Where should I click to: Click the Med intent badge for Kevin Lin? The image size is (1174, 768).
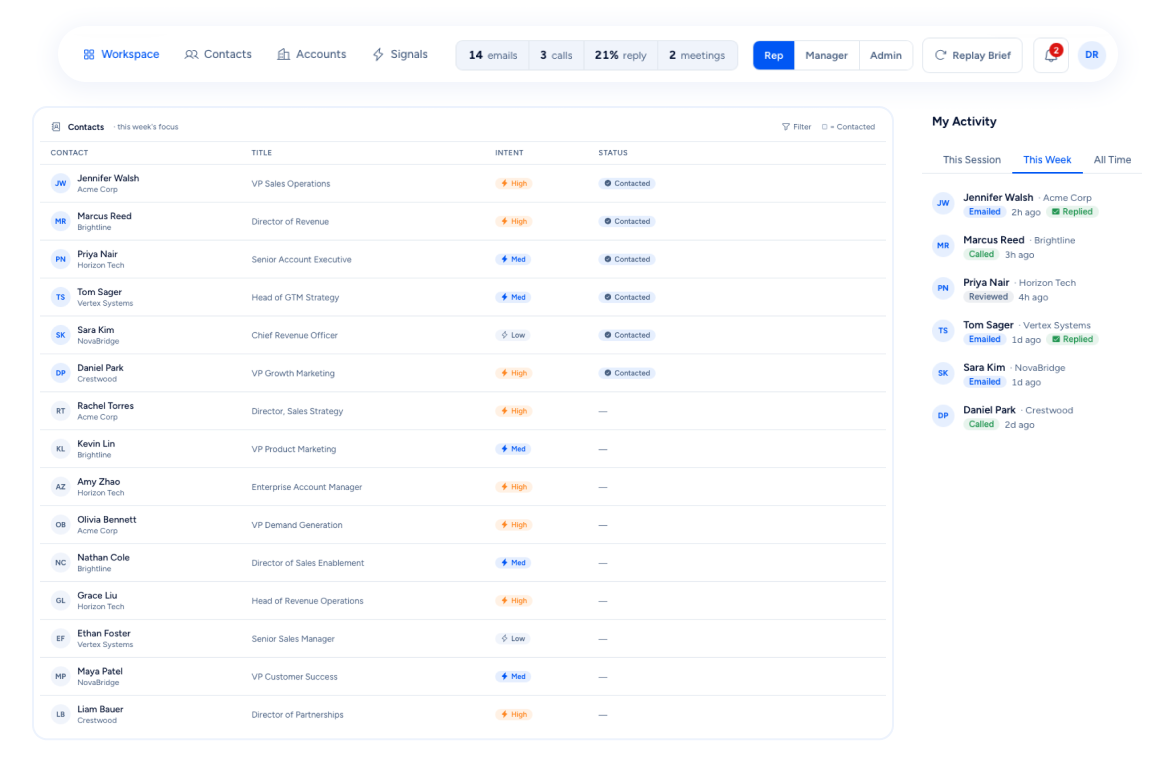513,449
